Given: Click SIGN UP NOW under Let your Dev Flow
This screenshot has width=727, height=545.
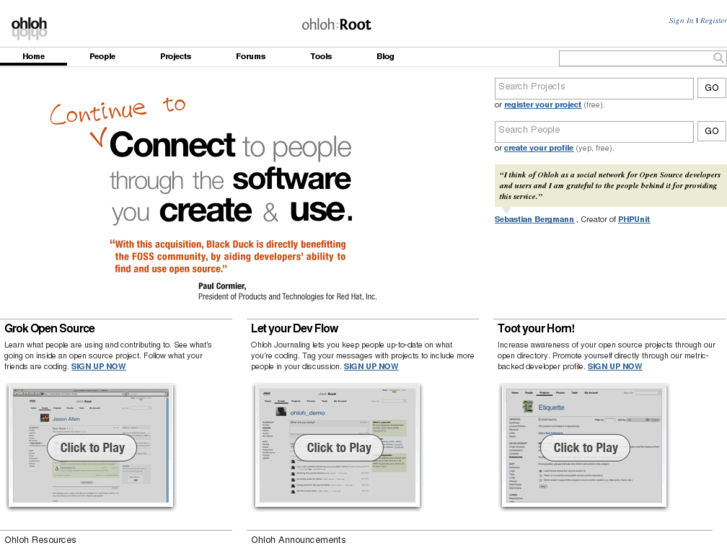Looking at the screenshot, I should pyautogui.click(x=371, y=366).
